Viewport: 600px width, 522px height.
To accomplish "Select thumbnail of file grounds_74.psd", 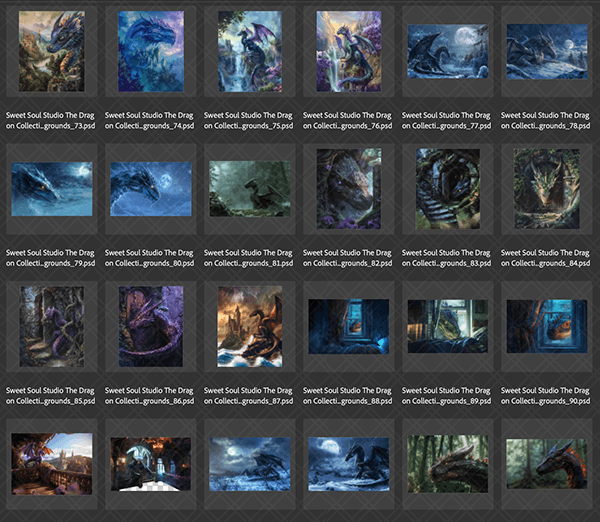I will (x=151, y=51).
